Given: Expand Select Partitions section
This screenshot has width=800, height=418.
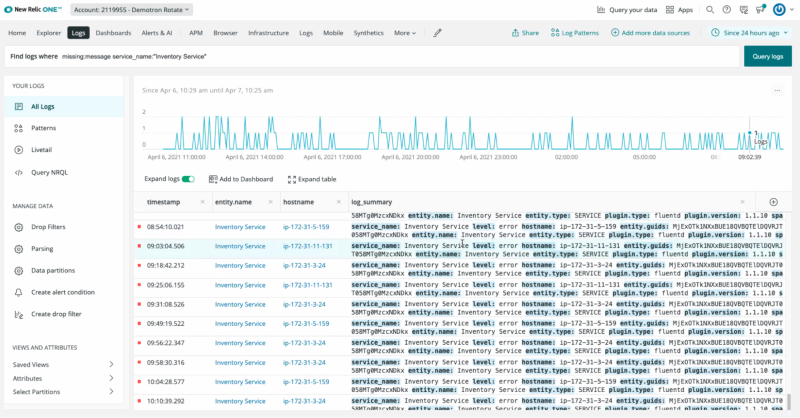Looking at the screenshot, I should click(63, 392).
